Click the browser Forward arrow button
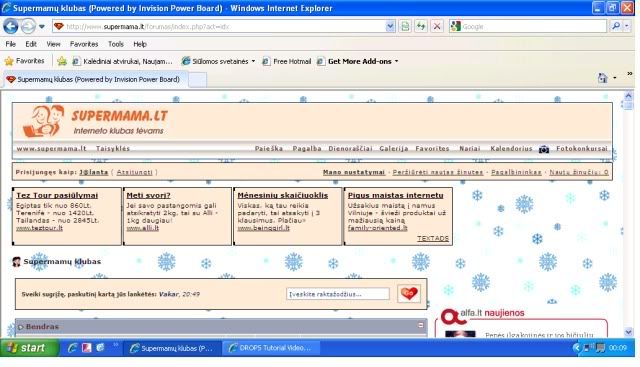This screenshot has height=367, width=640. coord(28,27)
